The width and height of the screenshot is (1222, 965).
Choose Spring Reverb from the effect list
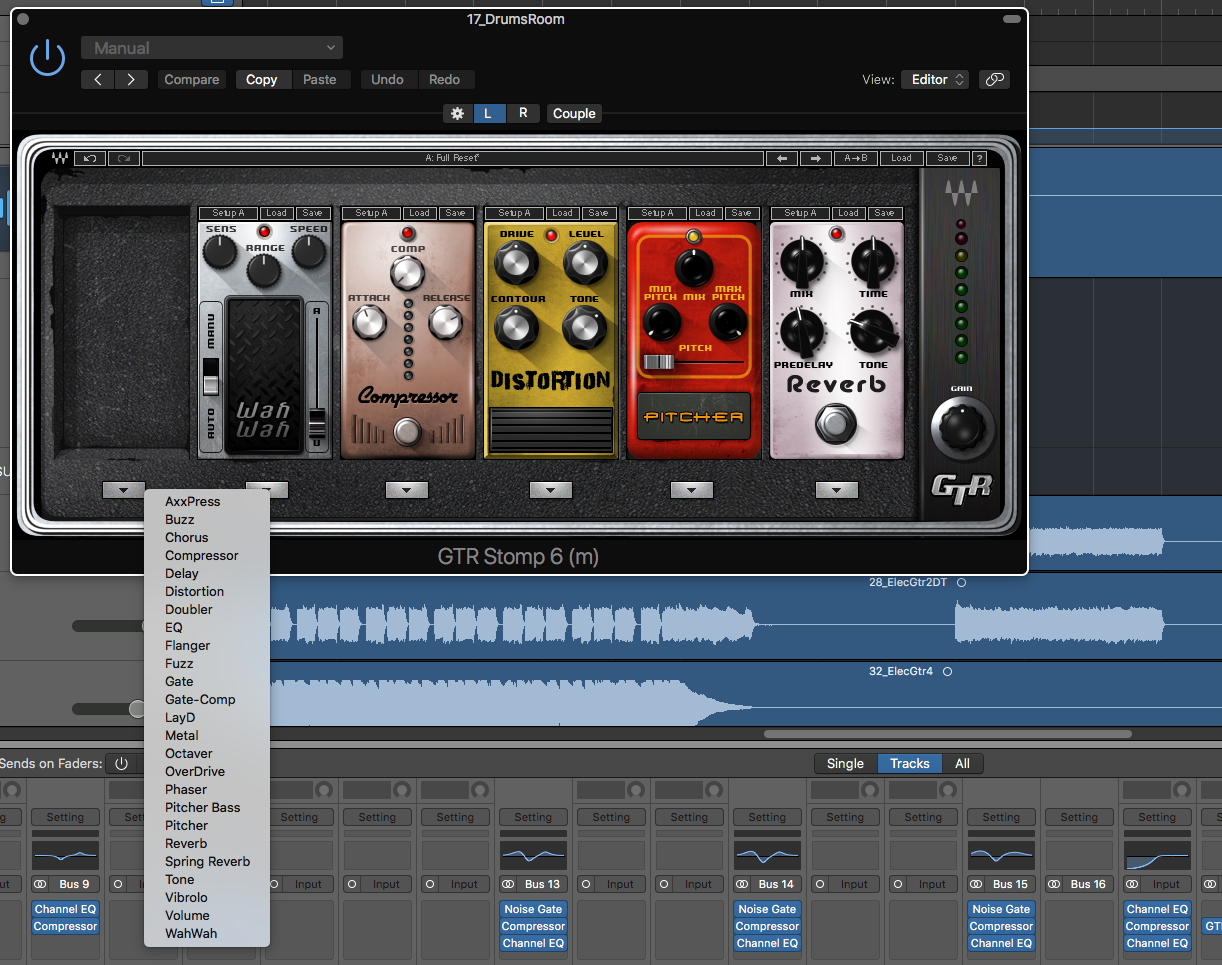click(208, 861)
